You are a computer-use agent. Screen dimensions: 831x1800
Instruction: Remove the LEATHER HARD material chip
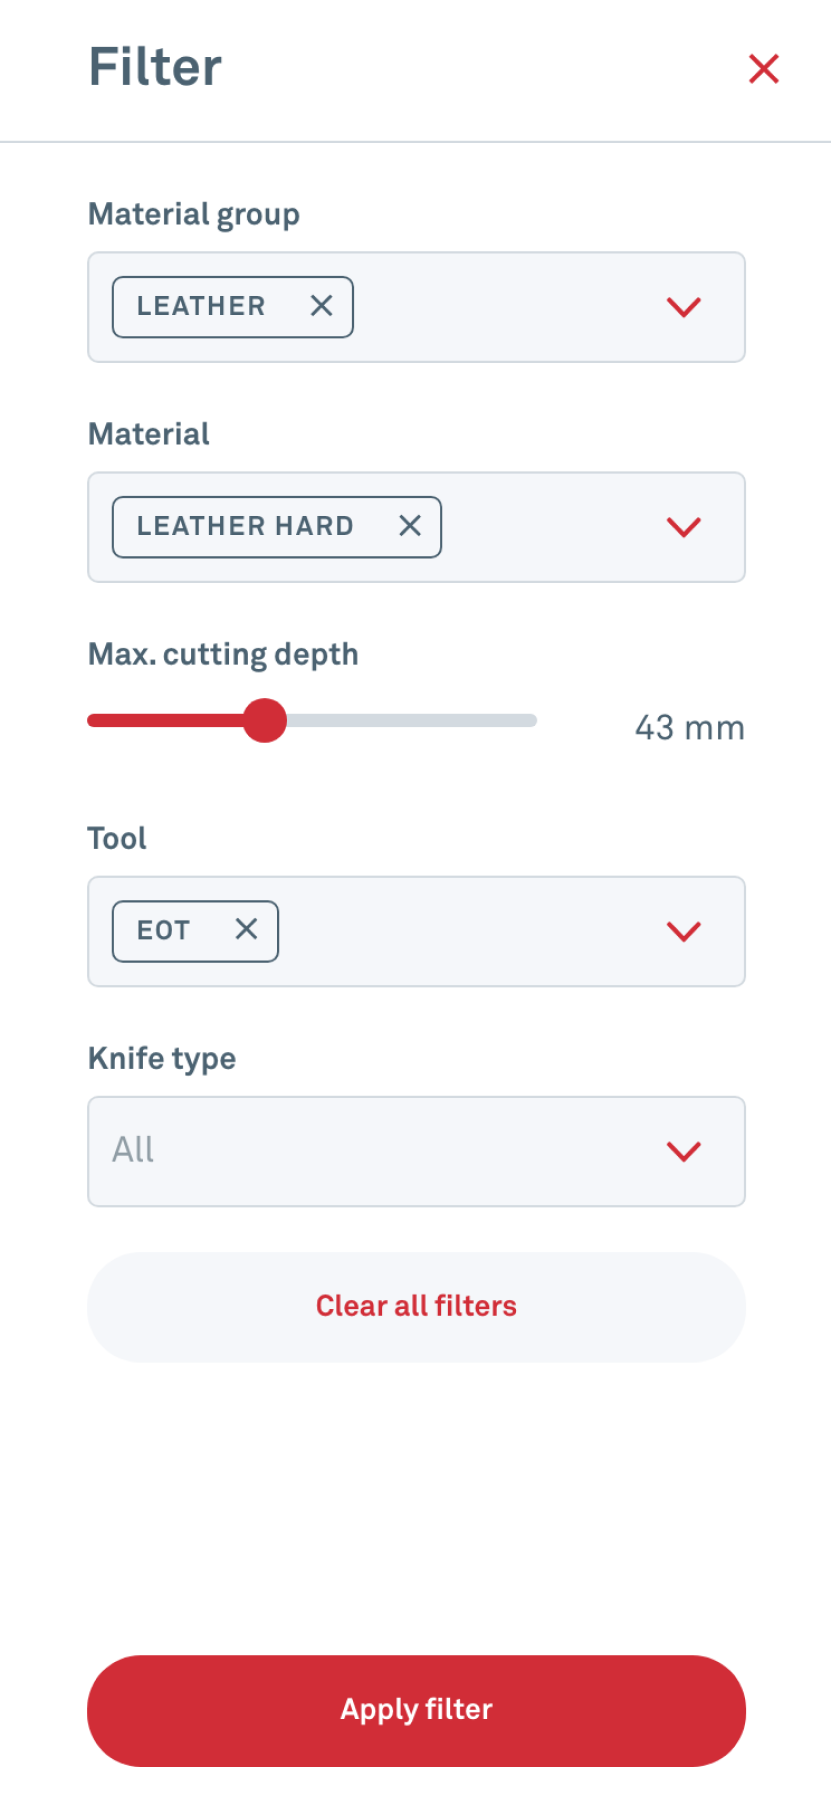[410, 526]
